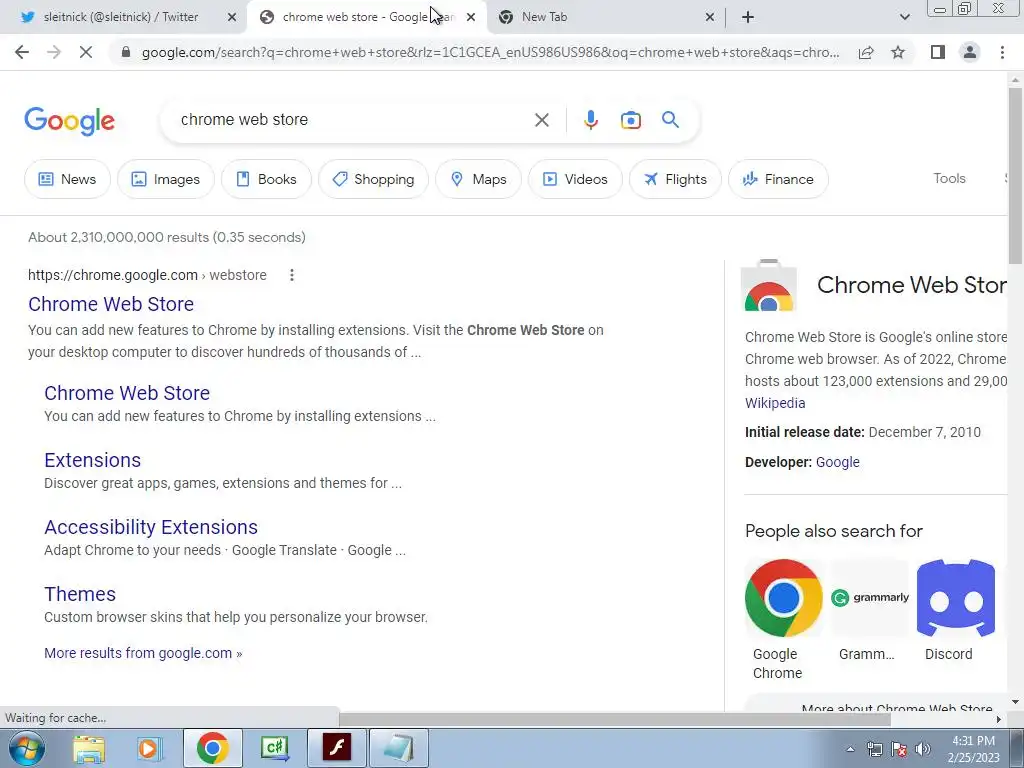Select the Discord related search thumbnail

tap(955, 598)
